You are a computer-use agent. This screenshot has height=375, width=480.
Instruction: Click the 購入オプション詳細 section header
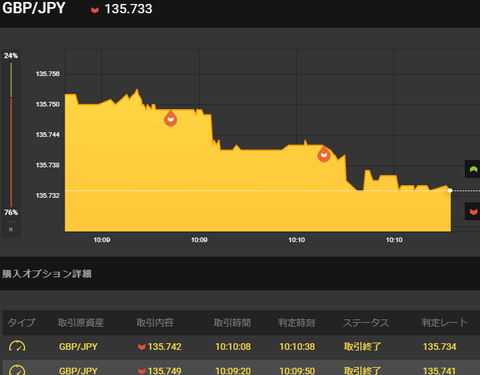pyautogui.click(x=47, y=274)
